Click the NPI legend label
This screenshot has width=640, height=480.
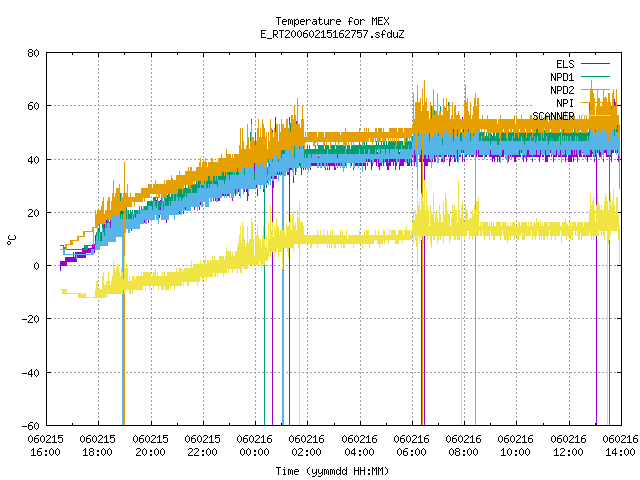(x=565, y=103)
